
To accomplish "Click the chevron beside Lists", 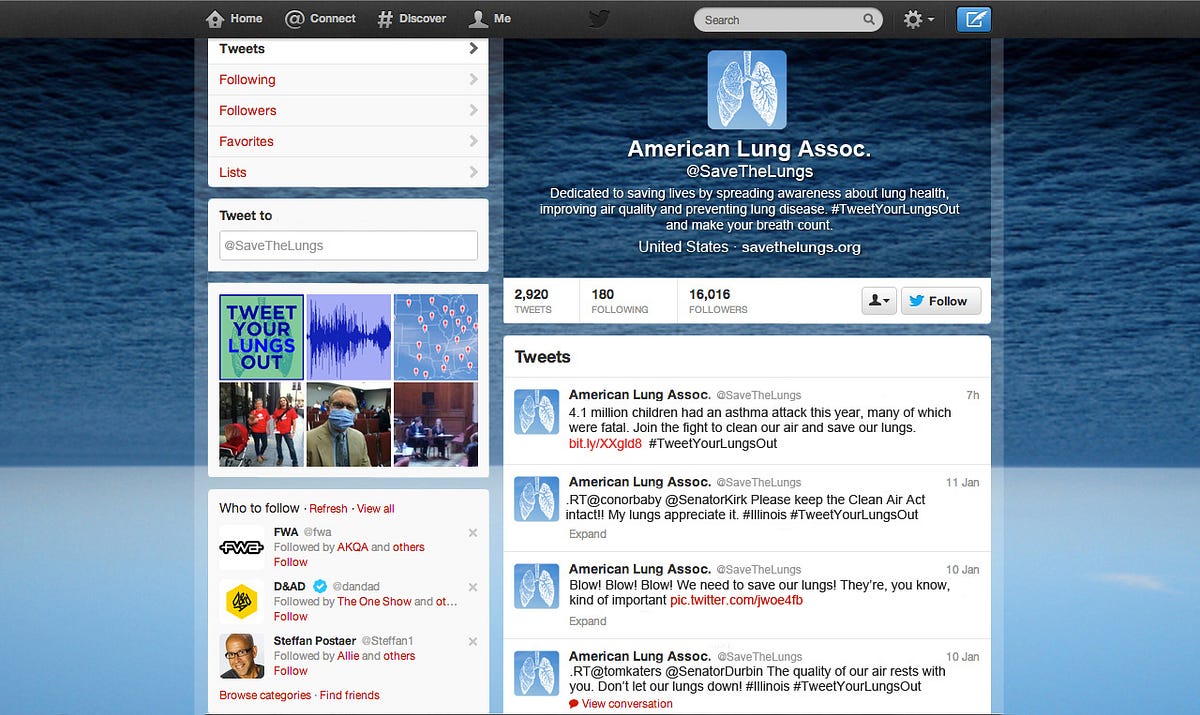I will click(473, 172).
